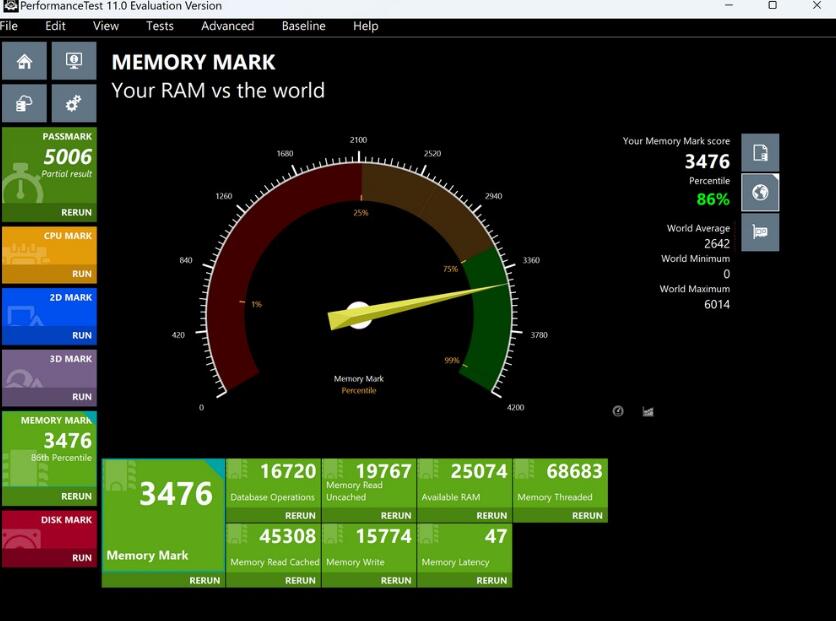Click the manage baselines database icon

pos(24,103)
